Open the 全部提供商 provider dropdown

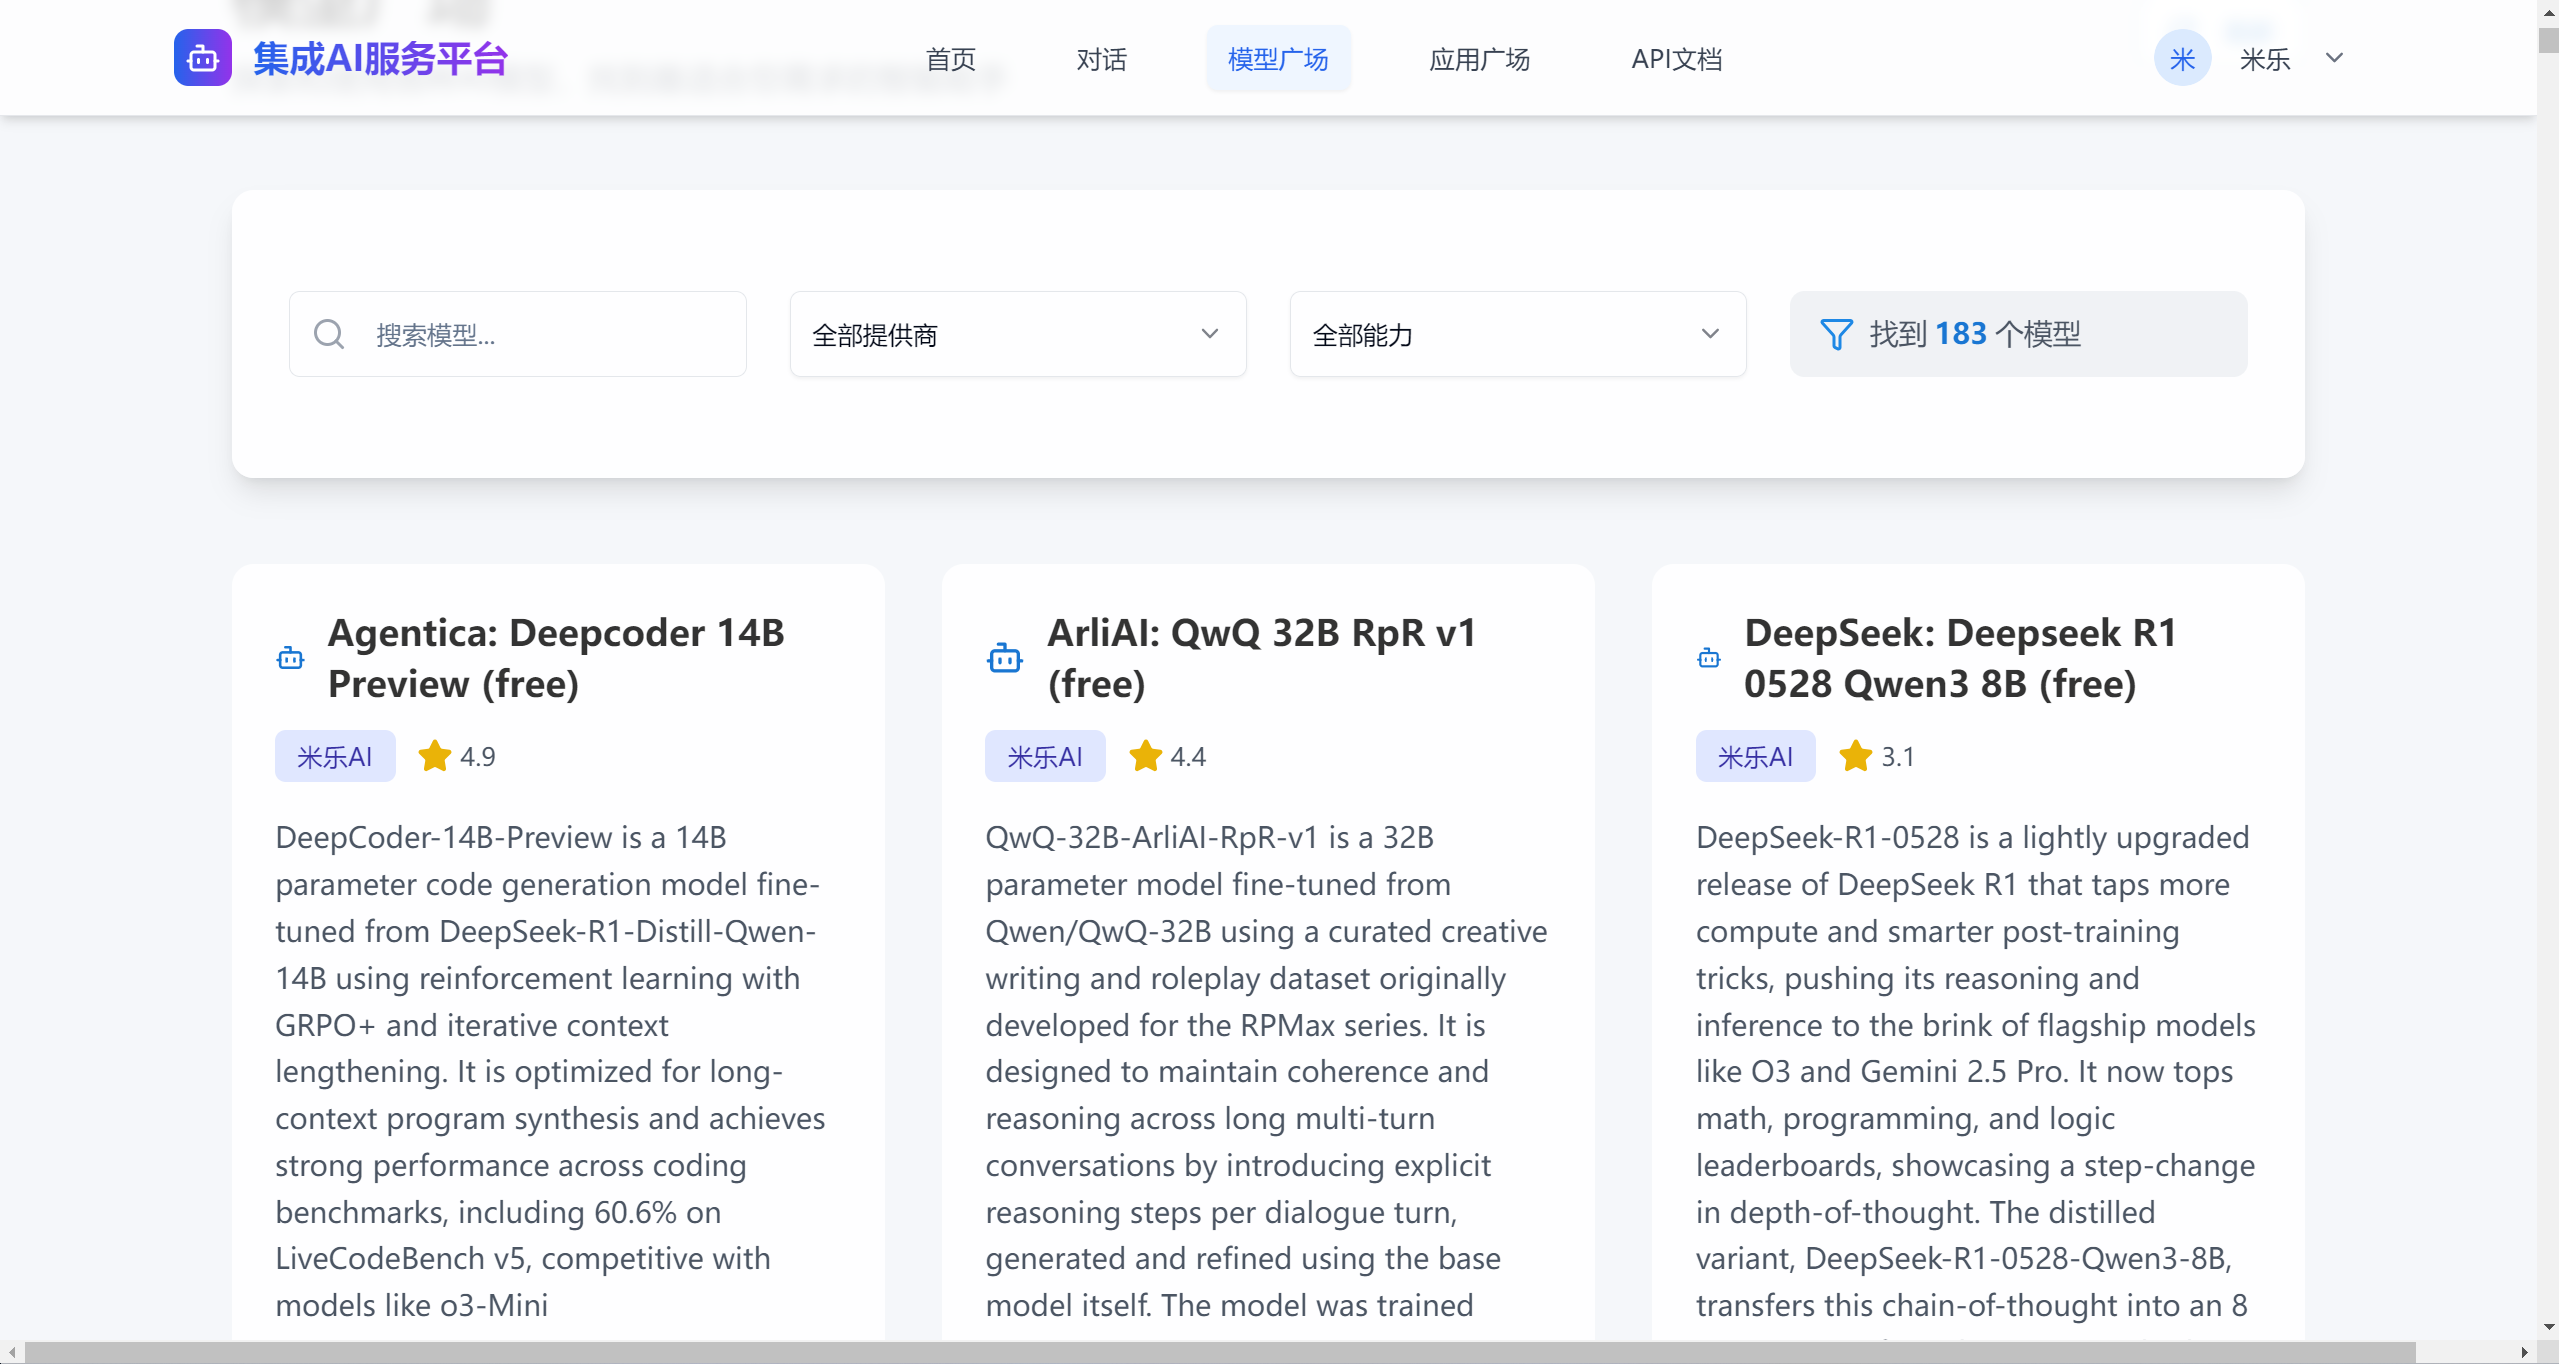click(1018, 334)
